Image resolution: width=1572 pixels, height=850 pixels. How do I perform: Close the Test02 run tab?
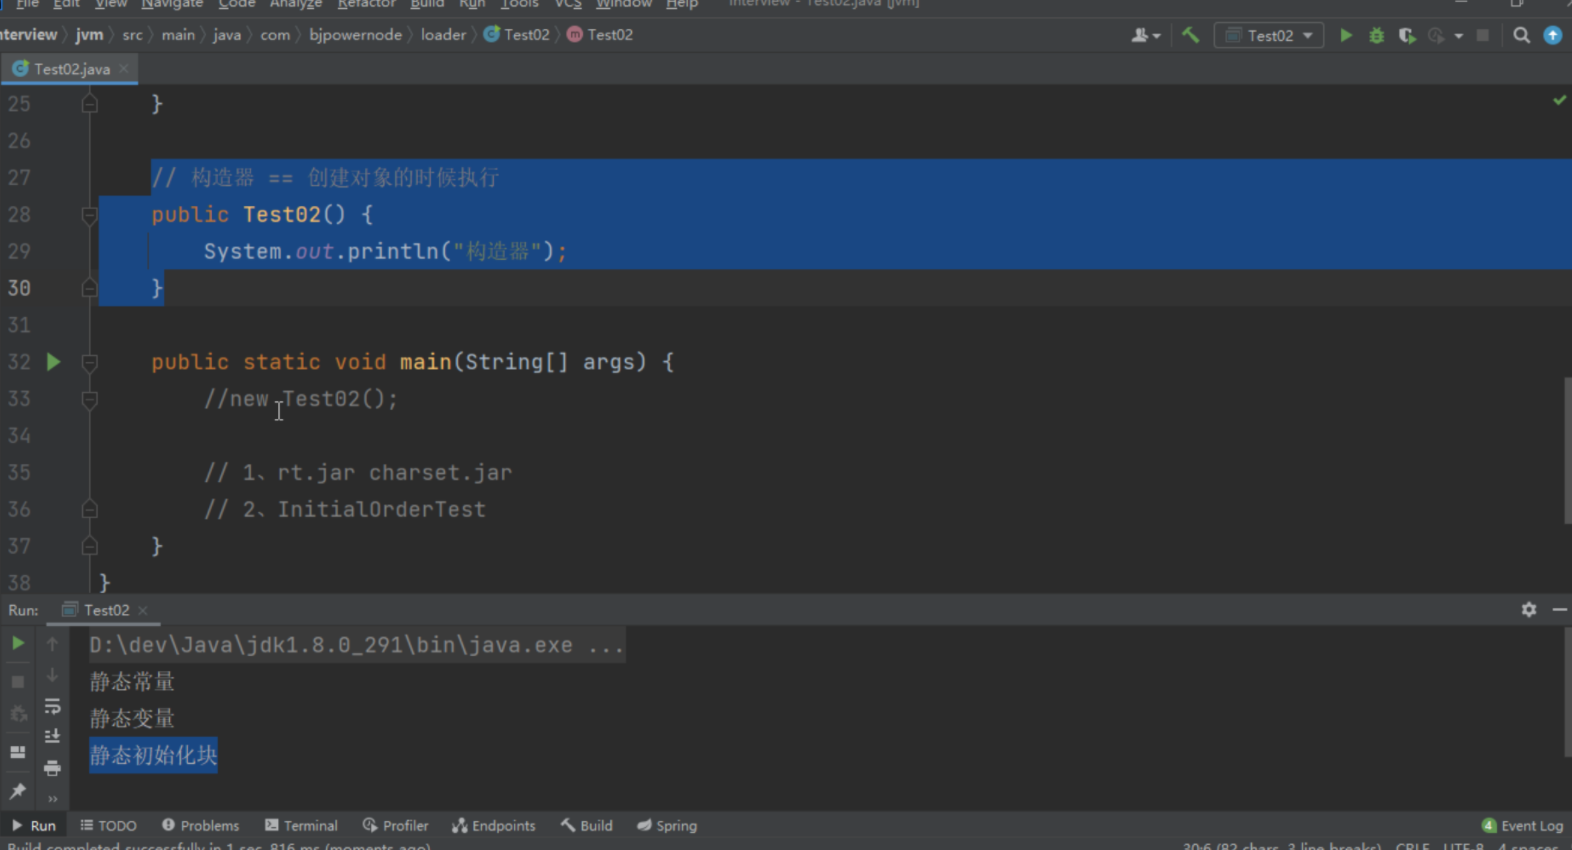coord(143,610)
